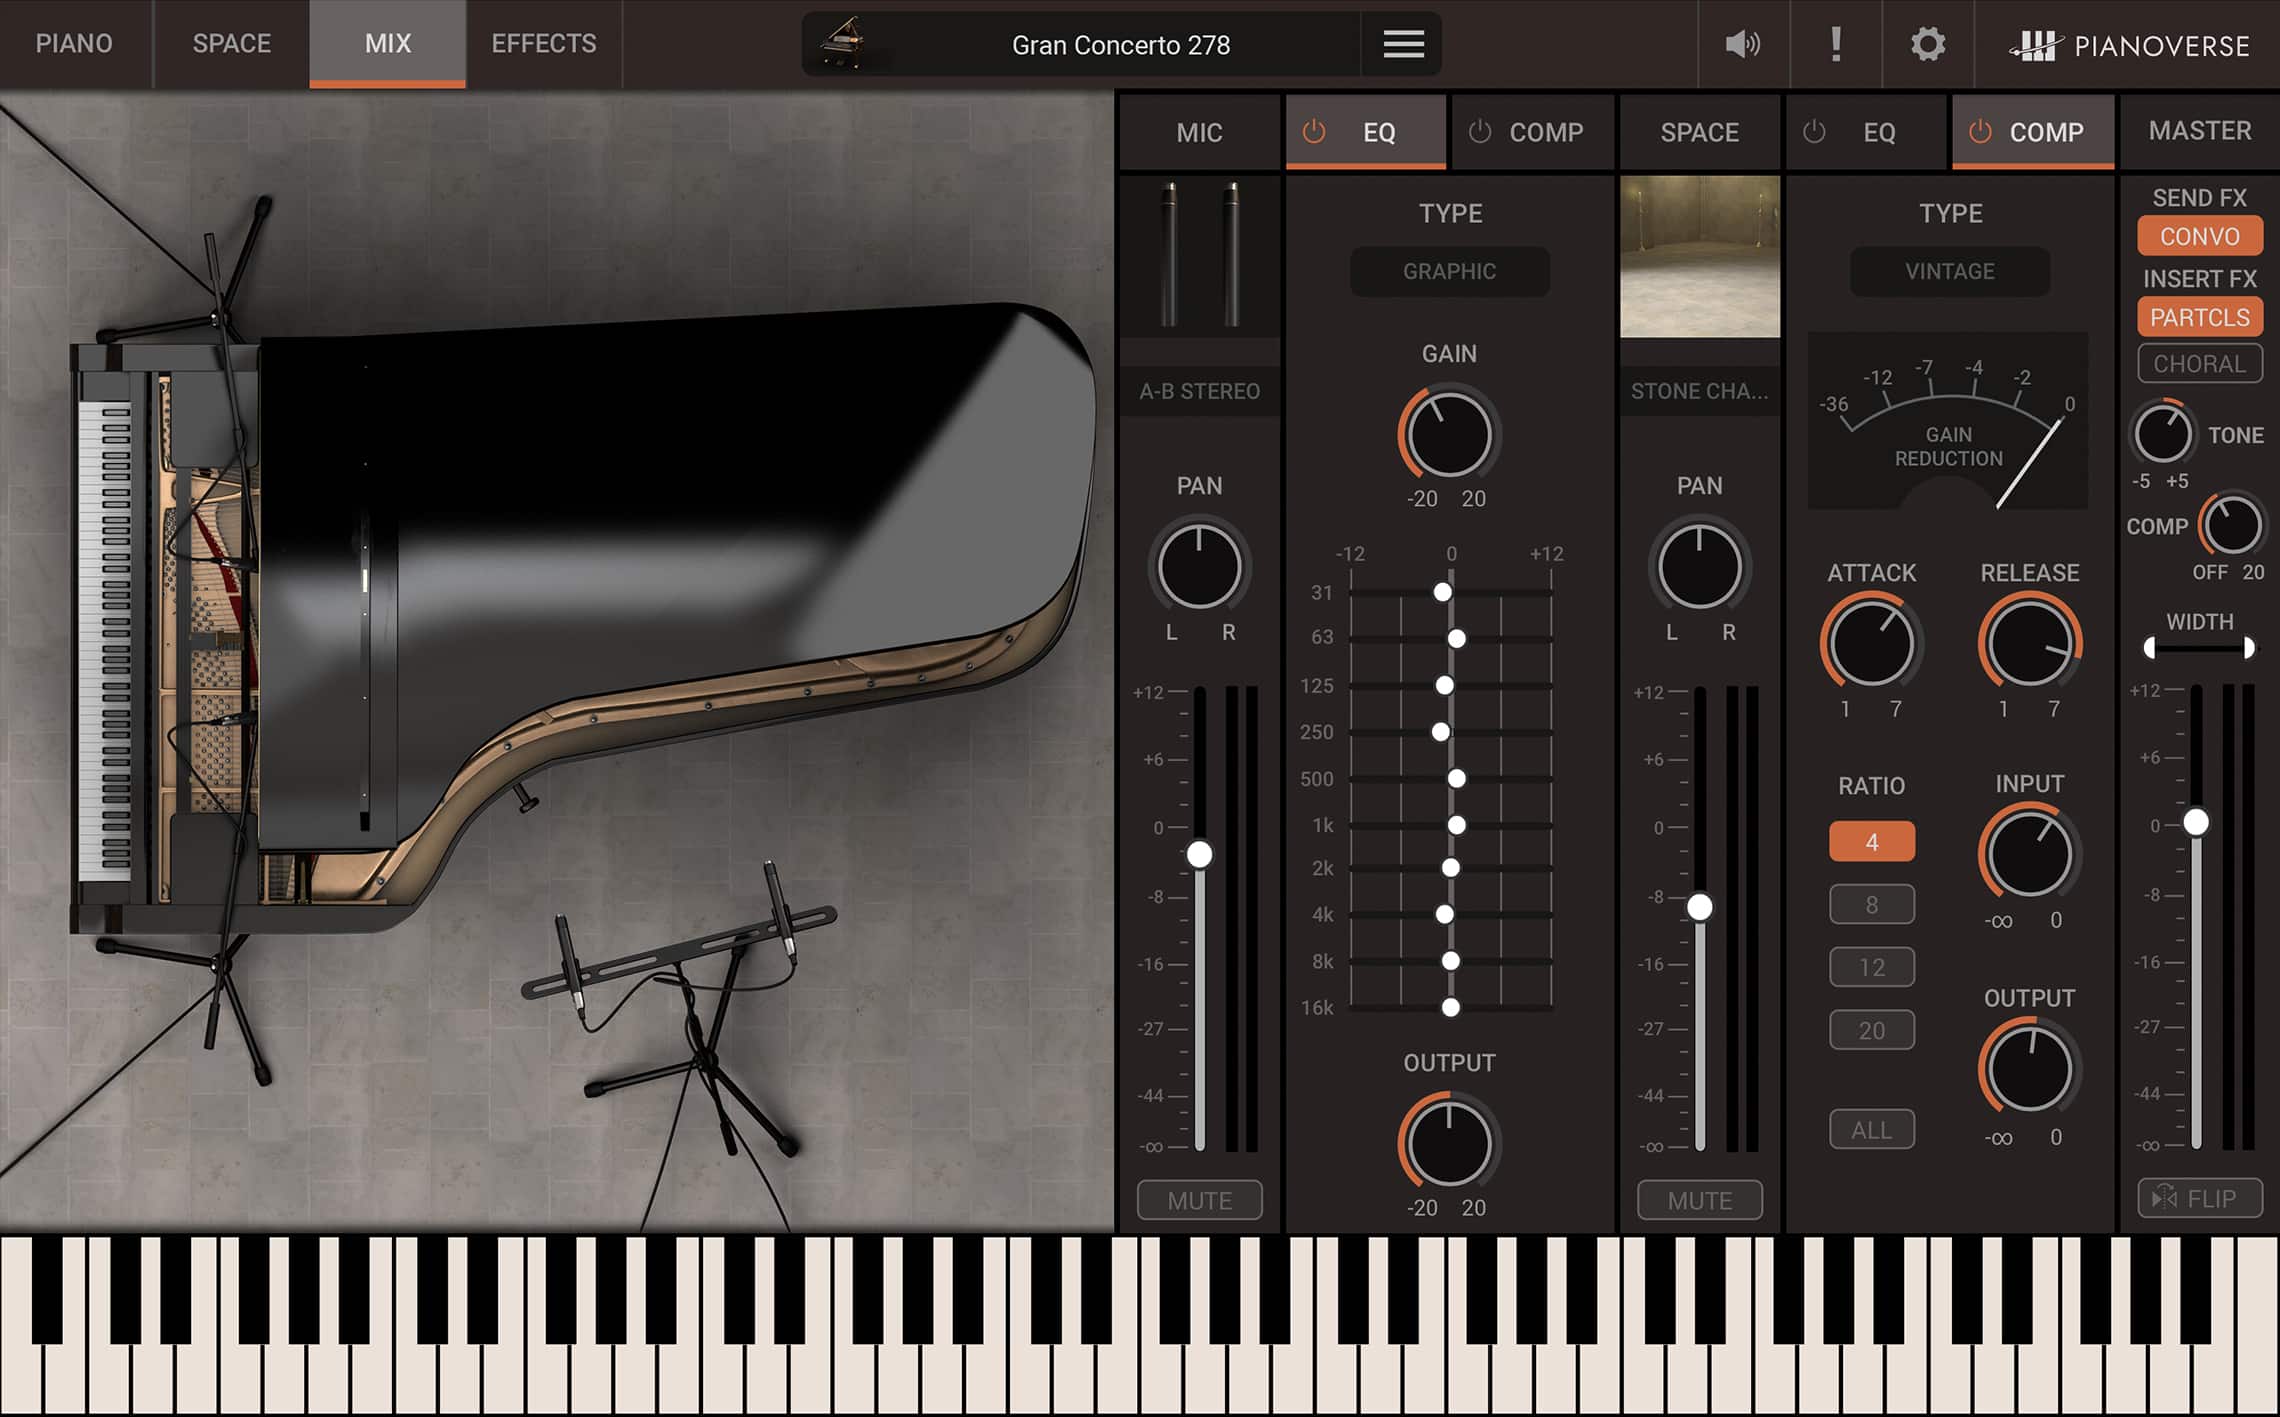Click the CHORAL insert FX button
The image size is (2280, 1417).
[2199, 363]
